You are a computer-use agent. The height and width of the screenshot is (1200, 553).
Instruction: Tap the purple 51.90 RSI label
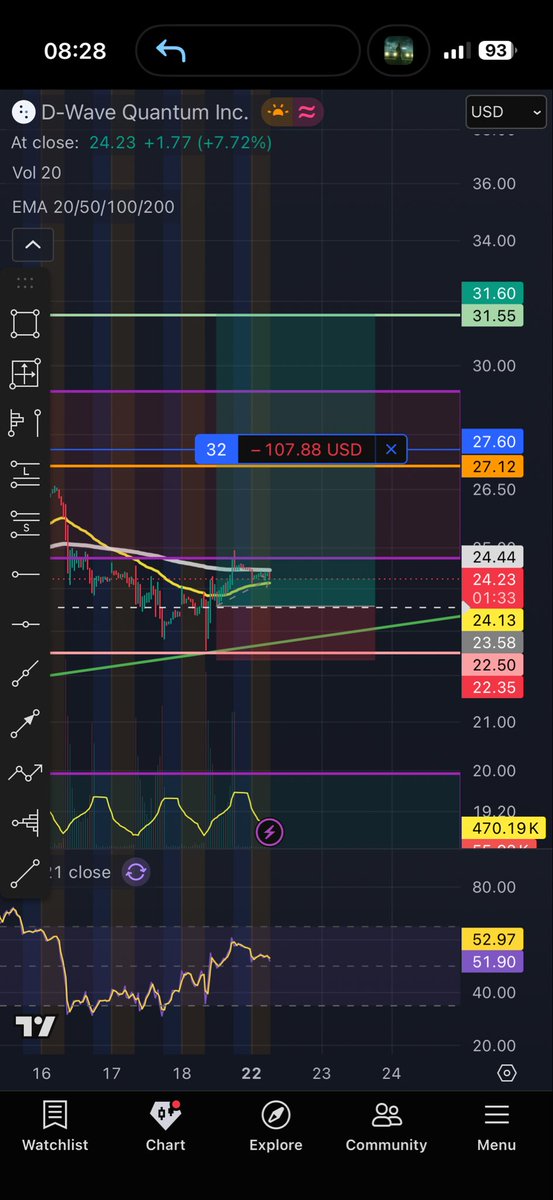point(494,962)
